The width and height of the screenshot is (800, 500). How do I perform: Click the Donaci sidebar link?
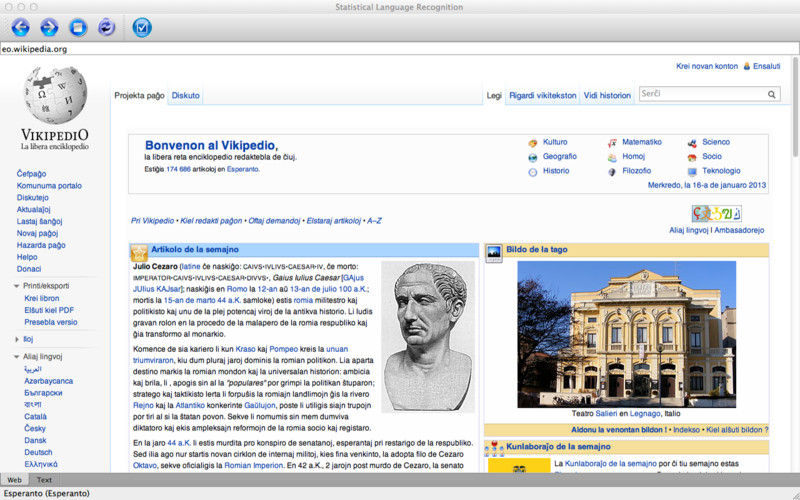[x=29, y=269]
